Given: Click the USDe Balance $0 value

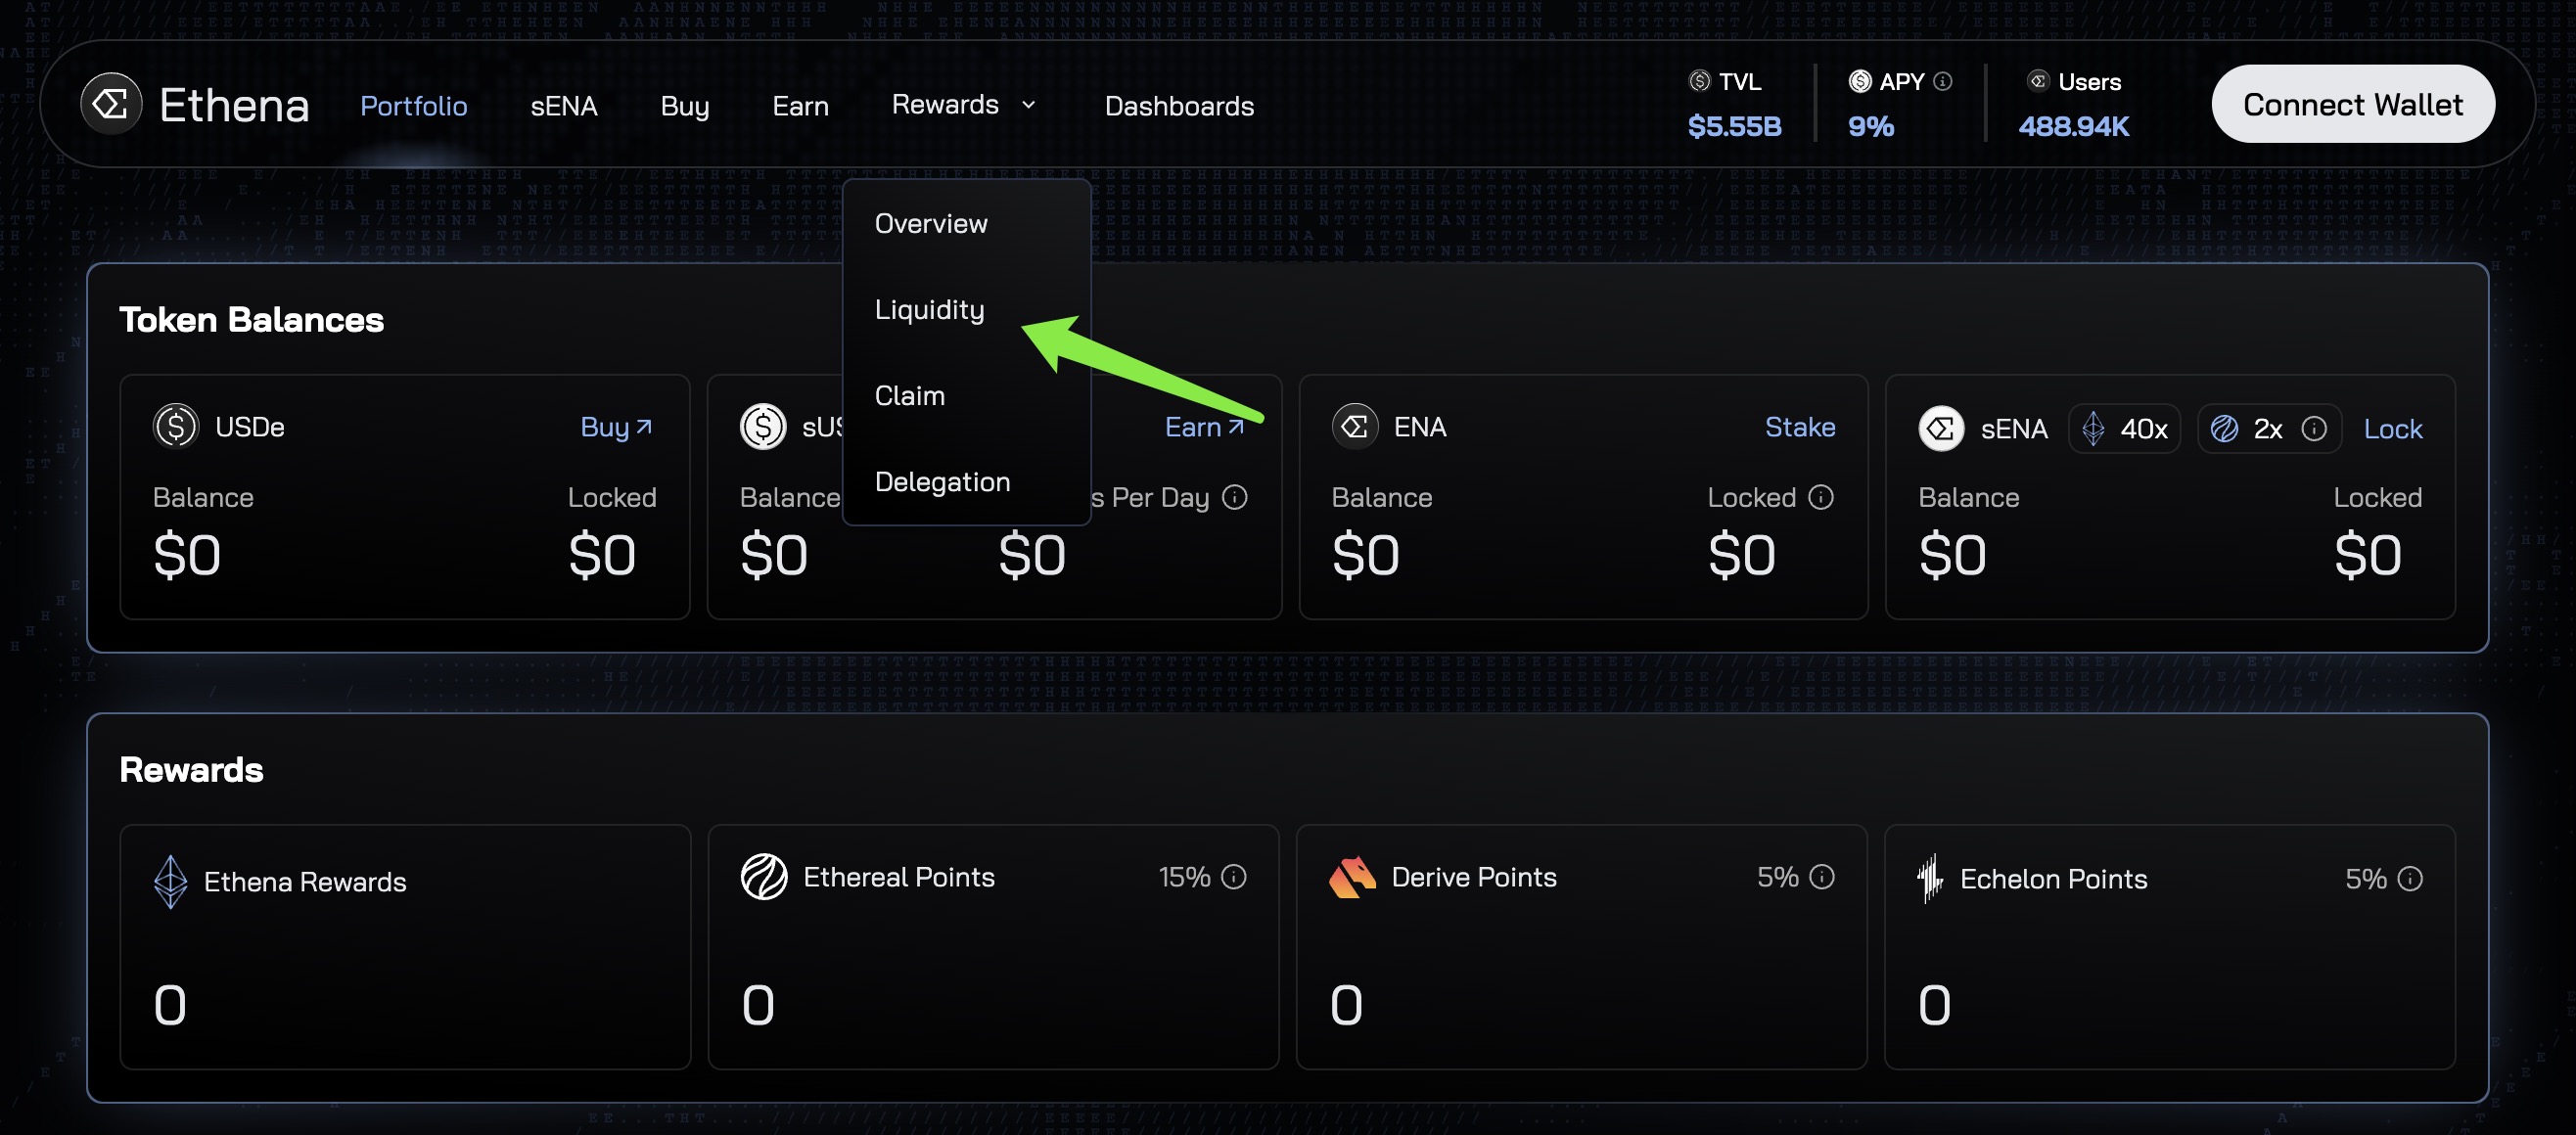Looking at the screenshot, I should [187, 555].
